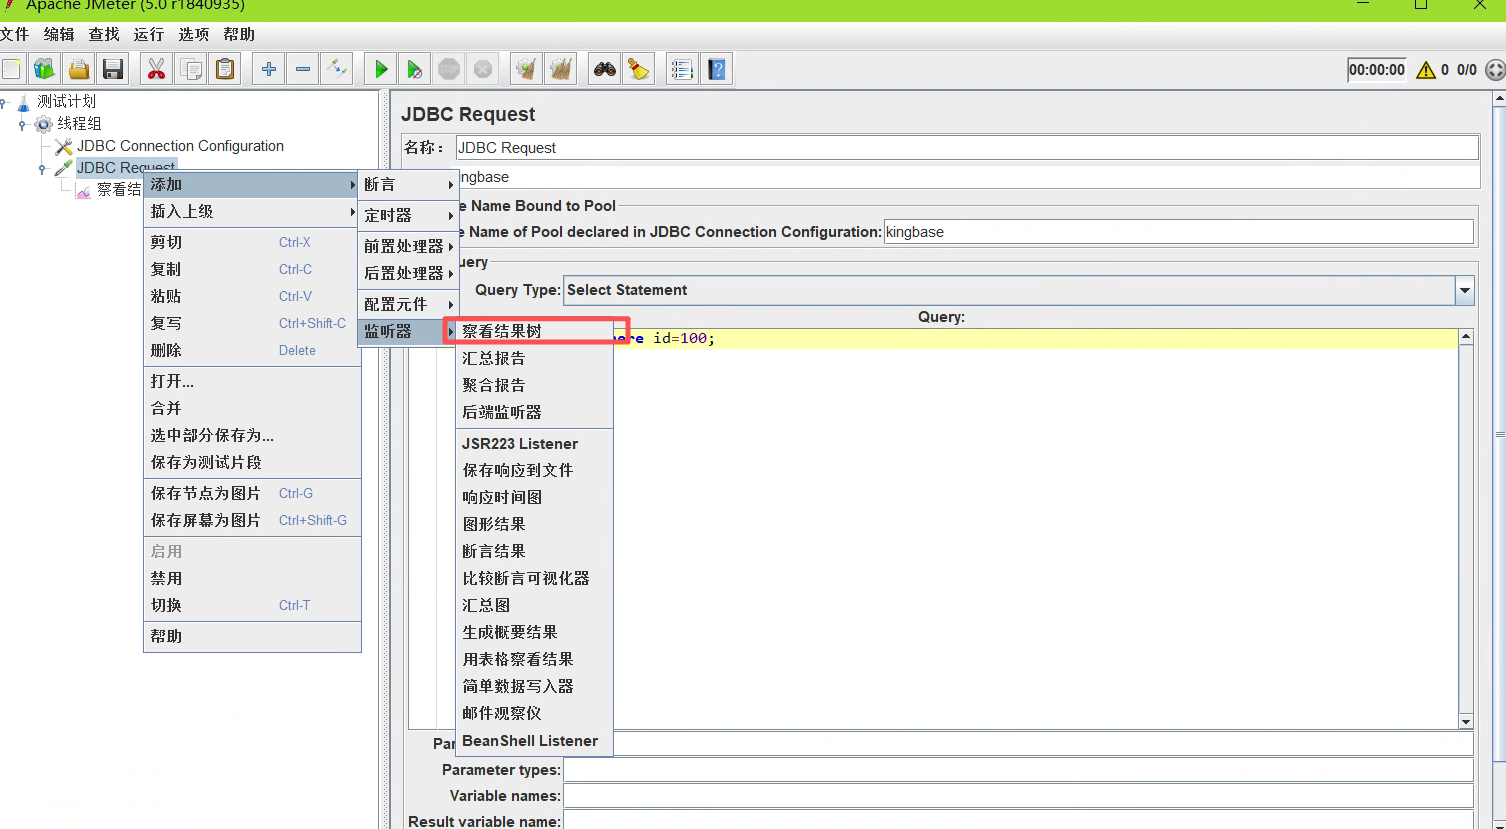The image size is (1506, 829).
Task: Open the 编辑 menu
Action: click(59, 34)
